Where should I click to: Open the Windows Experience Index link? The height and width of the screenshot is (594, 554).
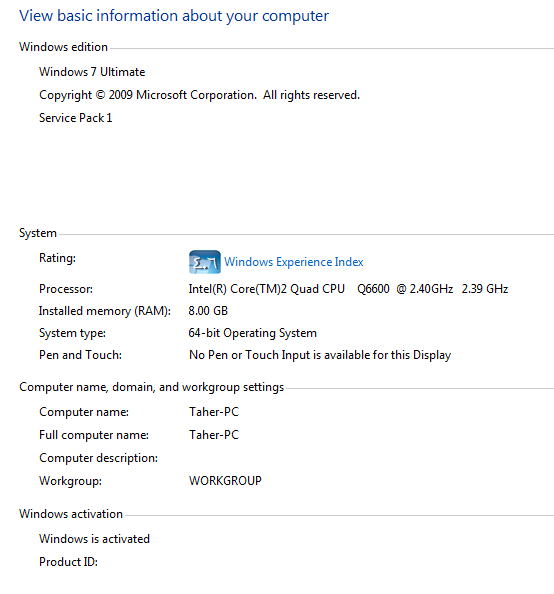(294, 262)
